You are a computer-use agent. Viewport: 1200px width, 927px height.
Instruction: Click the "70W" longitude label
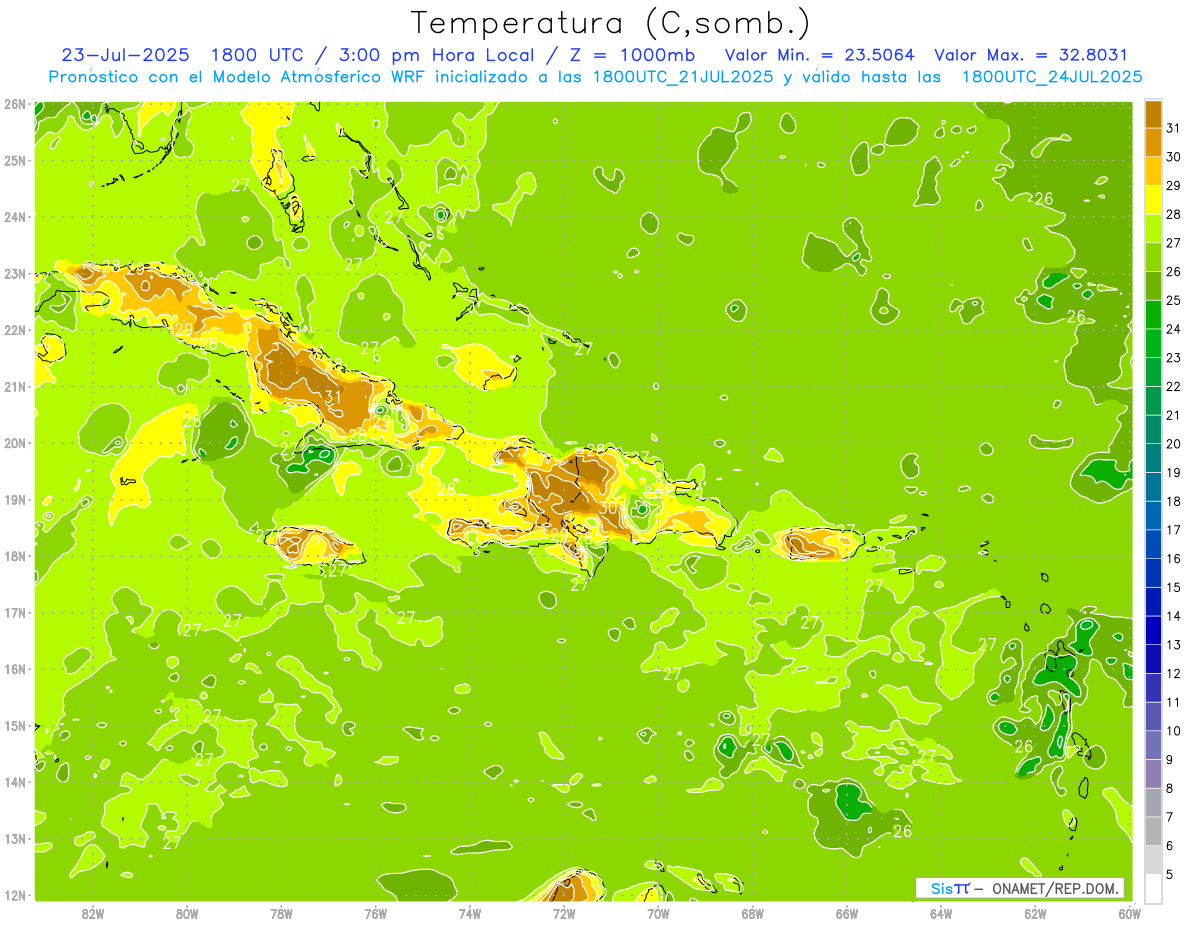[x=658, y=912]
